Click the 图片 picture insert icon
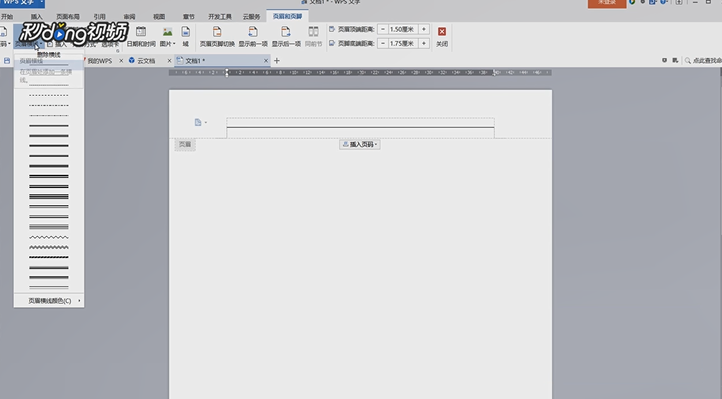Viewport: 722px width, 399px height. [167, 32]
